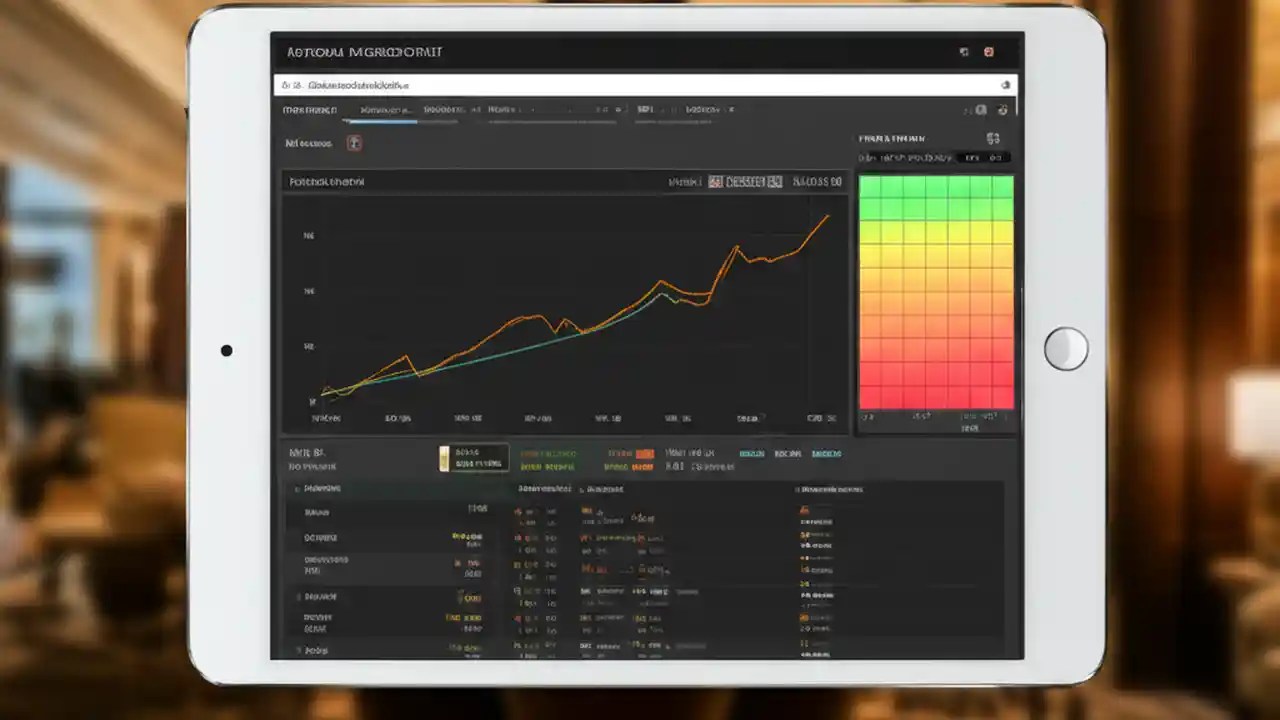Click the icon left of the red title bar icon
The height and width of the screenshot is (720, 1280).
click(963, 51)
